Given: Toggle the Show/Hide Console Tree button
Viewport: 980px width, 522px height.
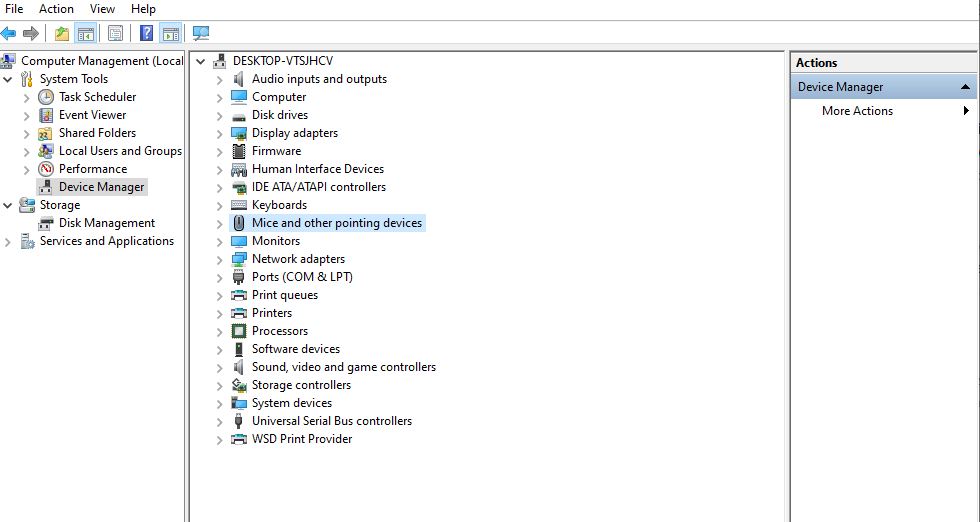Looking at the screenshot, I should (x=86, y=33).
